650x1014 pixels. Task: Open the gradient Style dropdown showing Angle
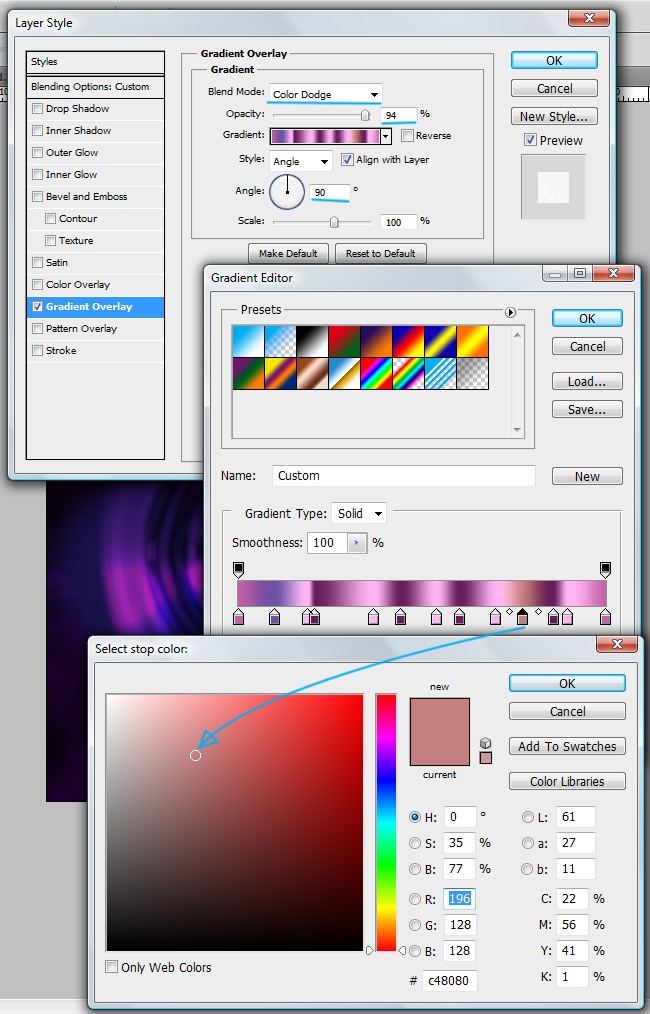(299, 161)
